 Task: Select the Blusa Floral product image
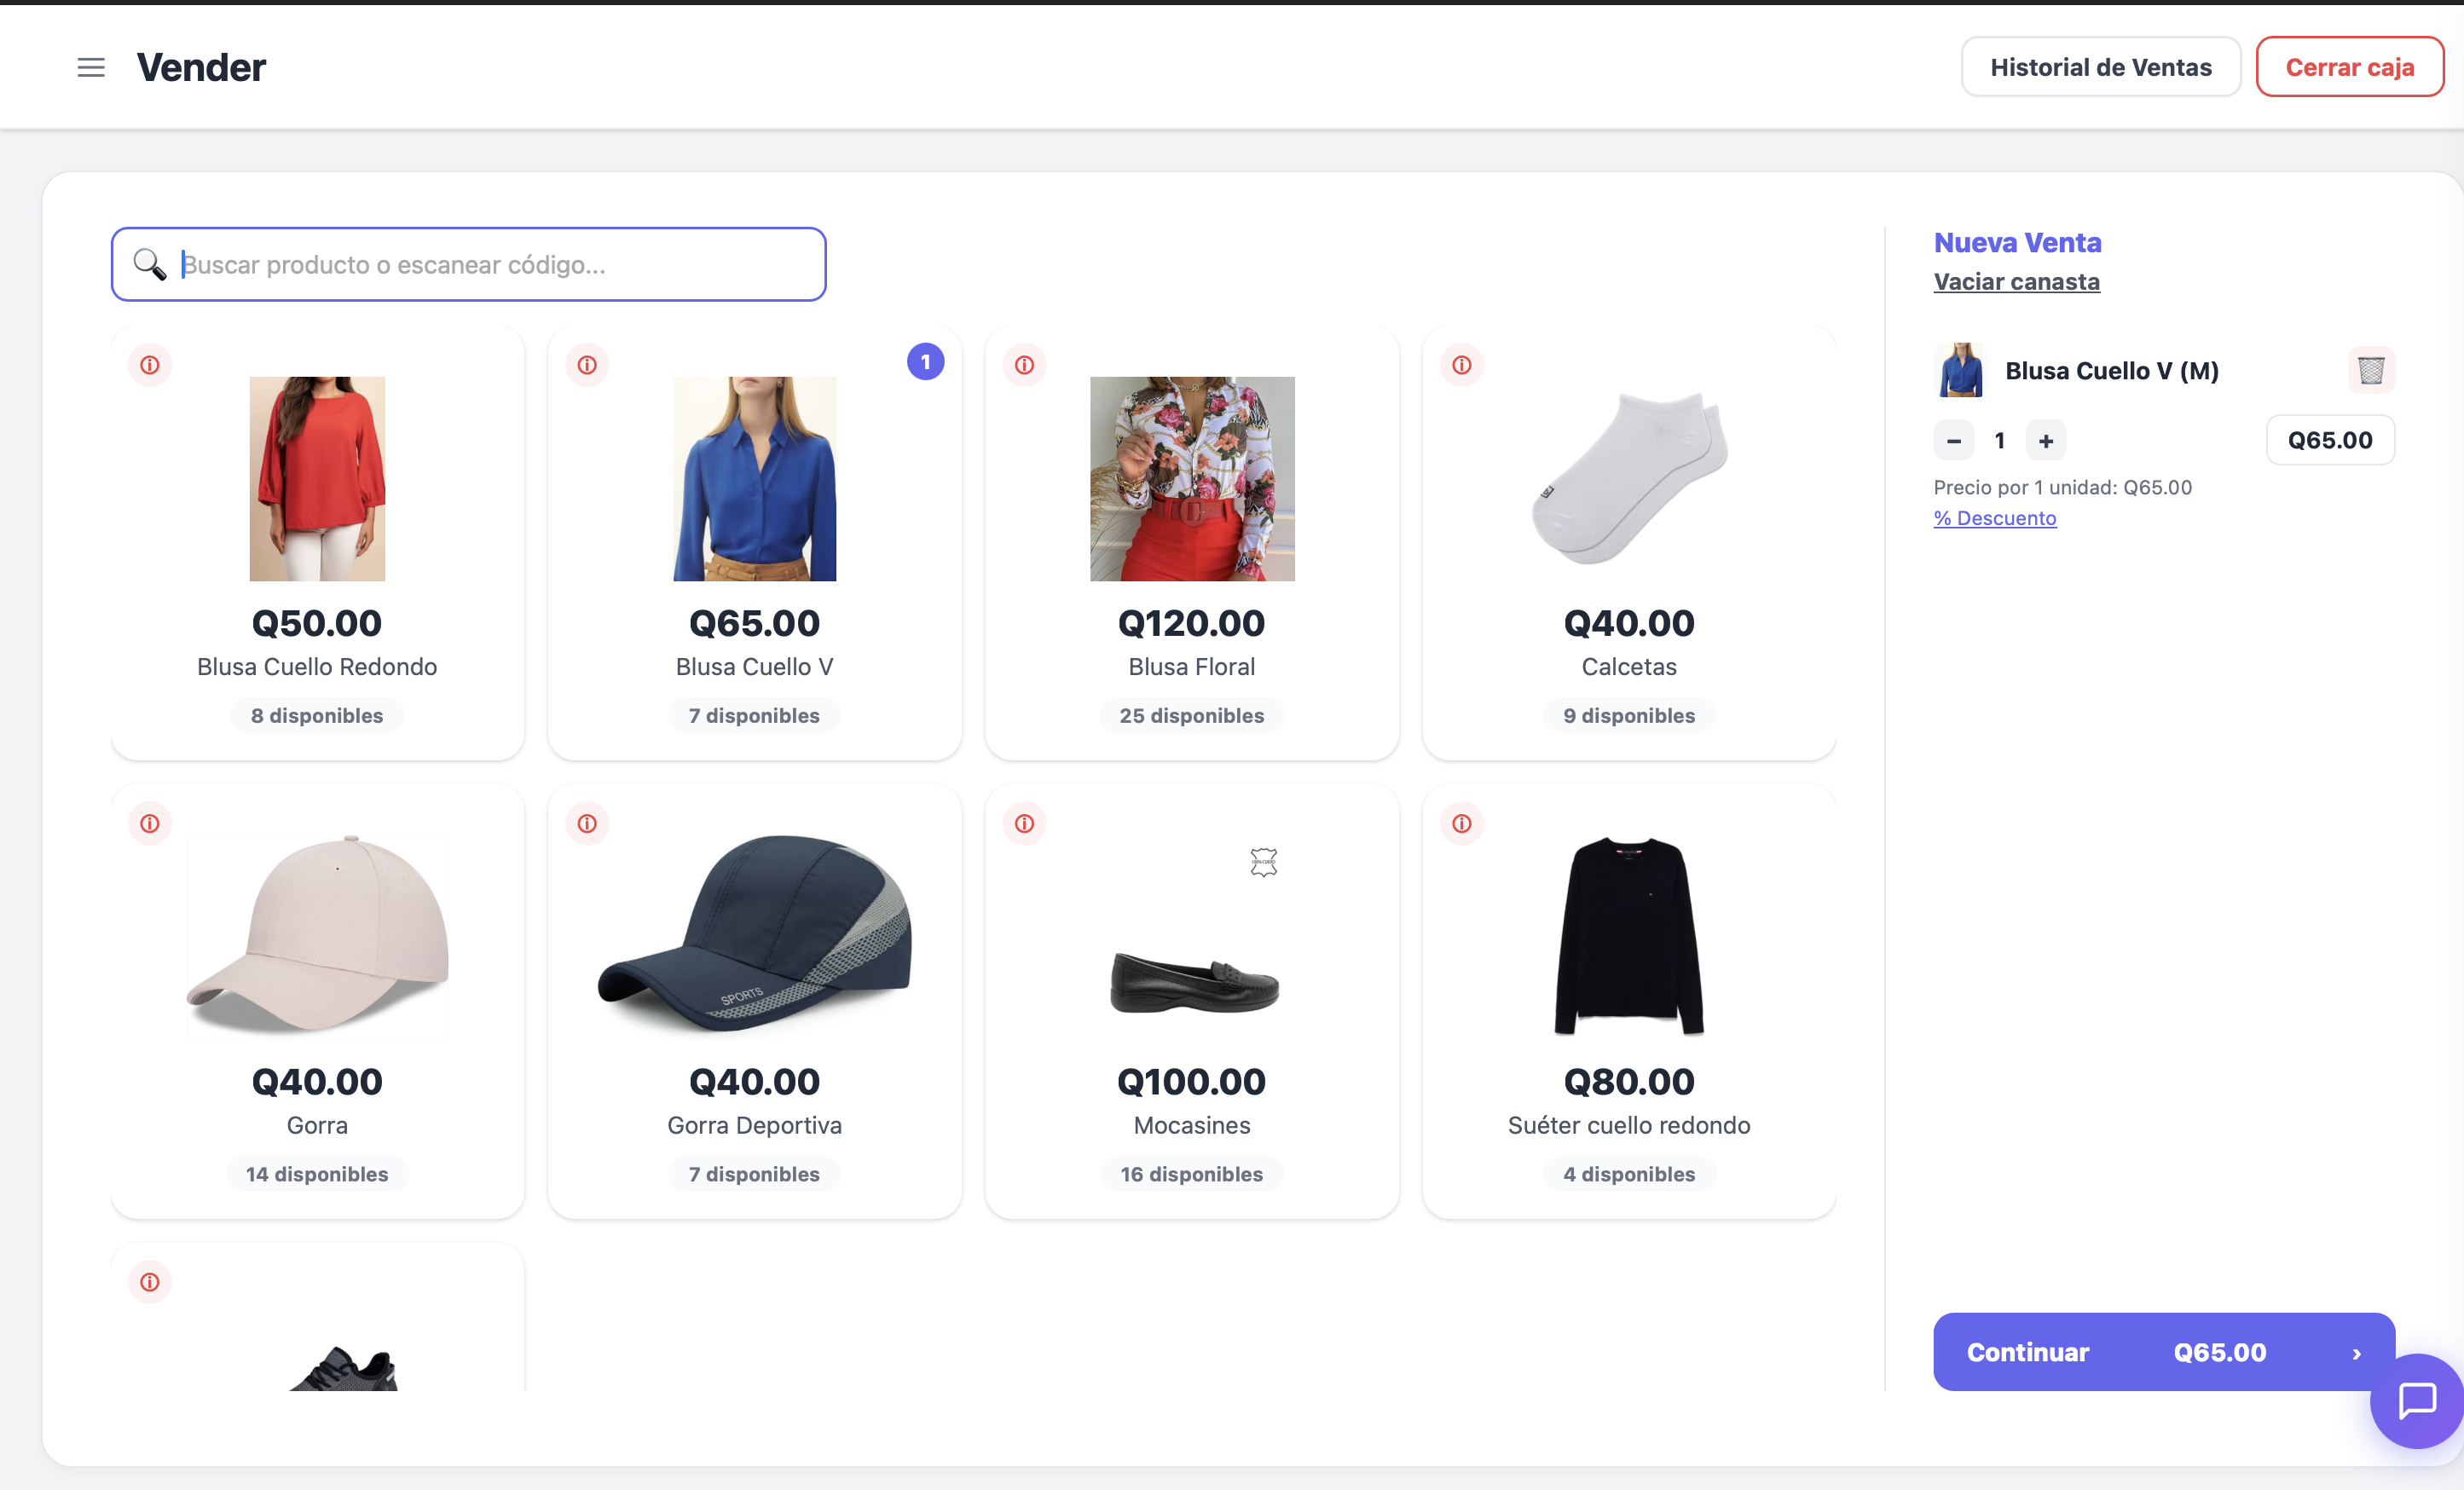(1192, 478)
